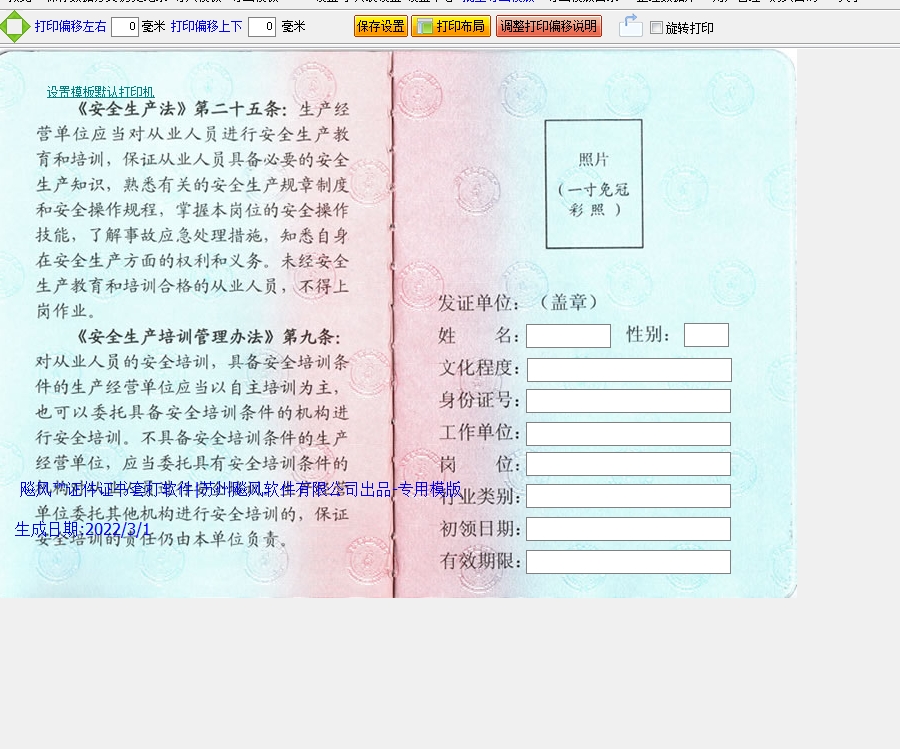This screenshot has height=749, width=900.
Task: Select the 生成日期 2022/3/1 text label
Action: pyautogui.click(x=83, y=529)
